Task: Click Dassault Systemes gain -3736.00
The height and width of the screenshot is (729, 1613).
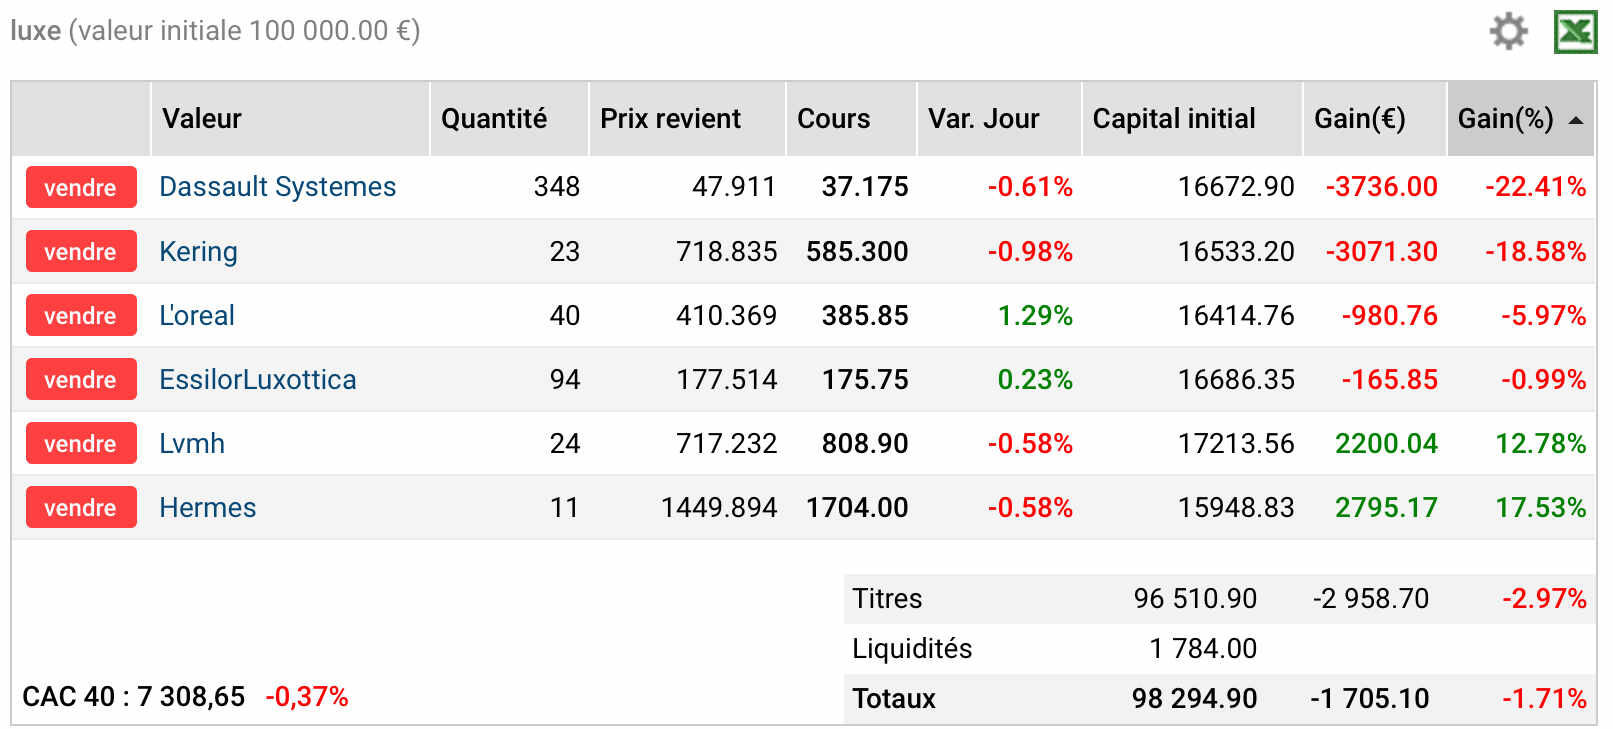Action: click(x=1381, y=187)
